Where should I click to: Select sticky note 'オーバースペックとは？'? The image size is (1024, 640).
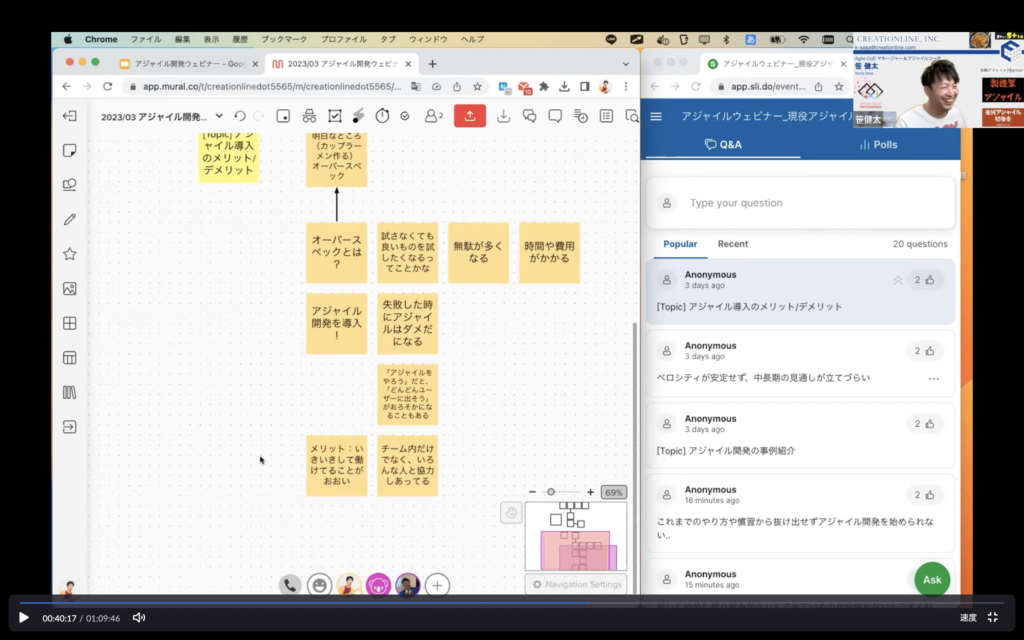(336, 253)
